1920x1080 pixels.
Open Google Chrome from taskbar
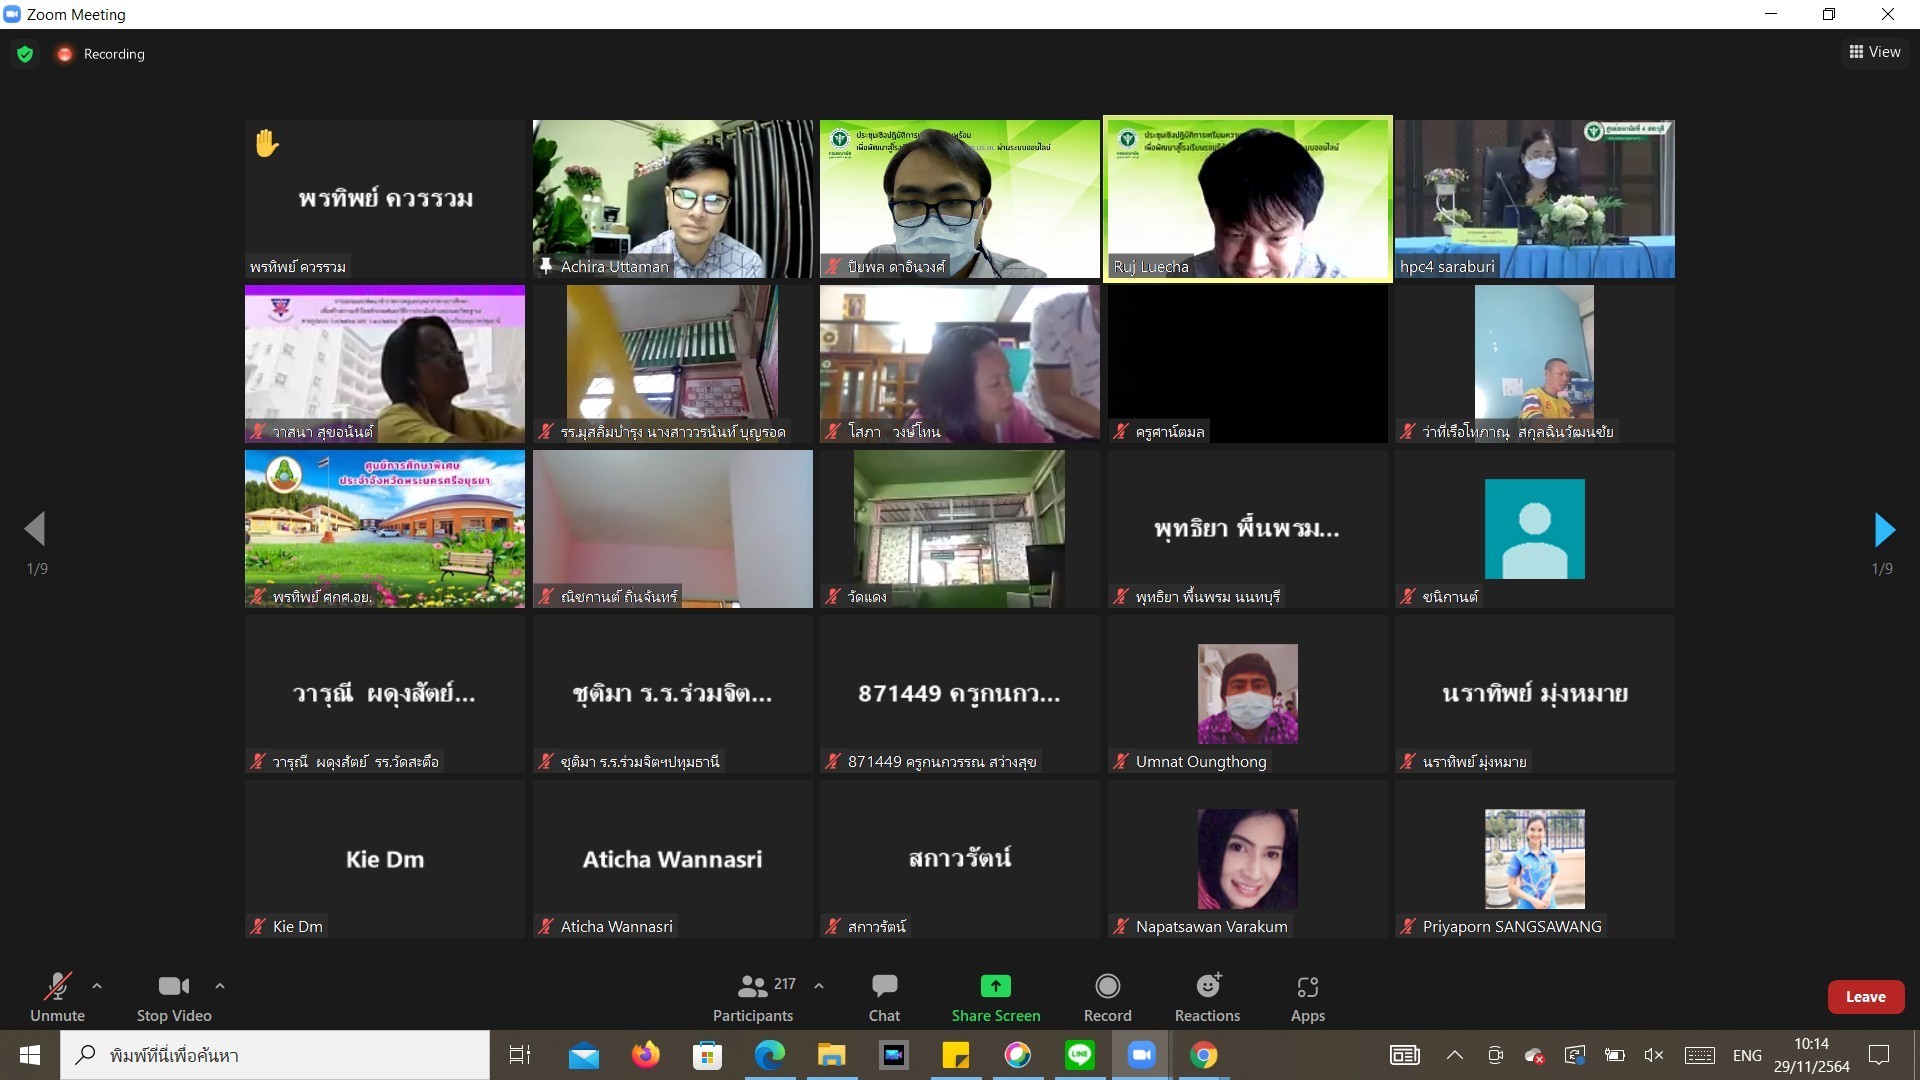click(x=1204, y=1055)
